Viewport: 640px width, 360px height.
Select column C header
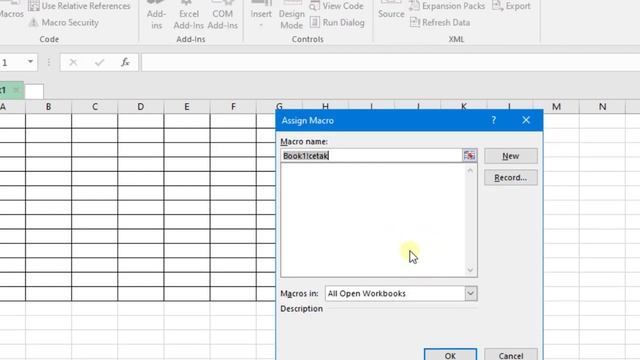[95, 107]
